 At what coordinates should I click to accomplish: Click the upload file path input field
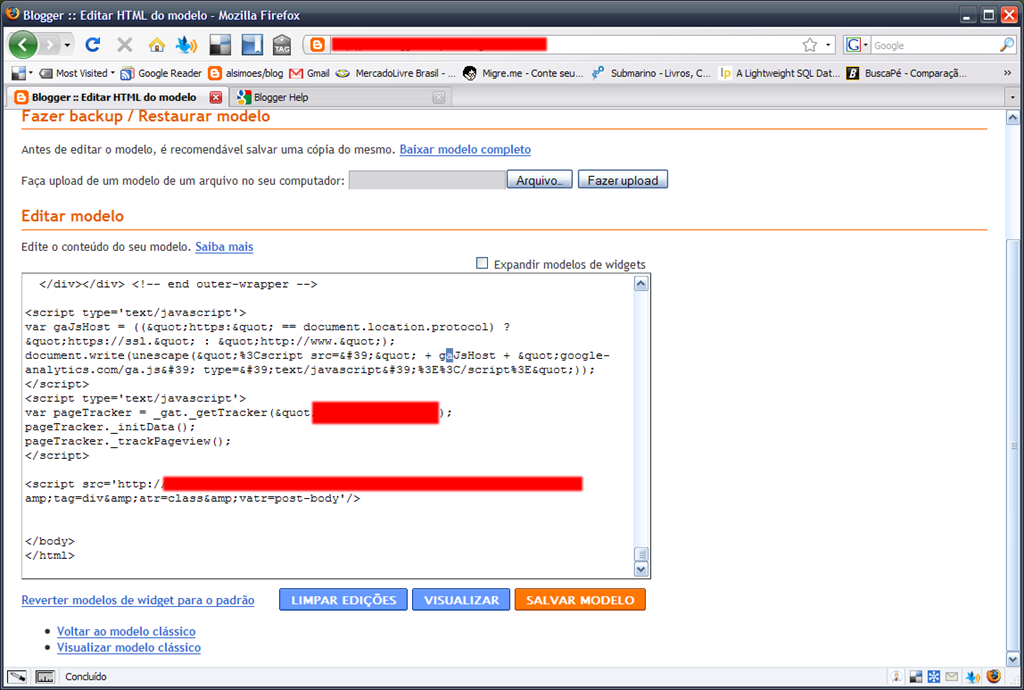pos(427,180)
